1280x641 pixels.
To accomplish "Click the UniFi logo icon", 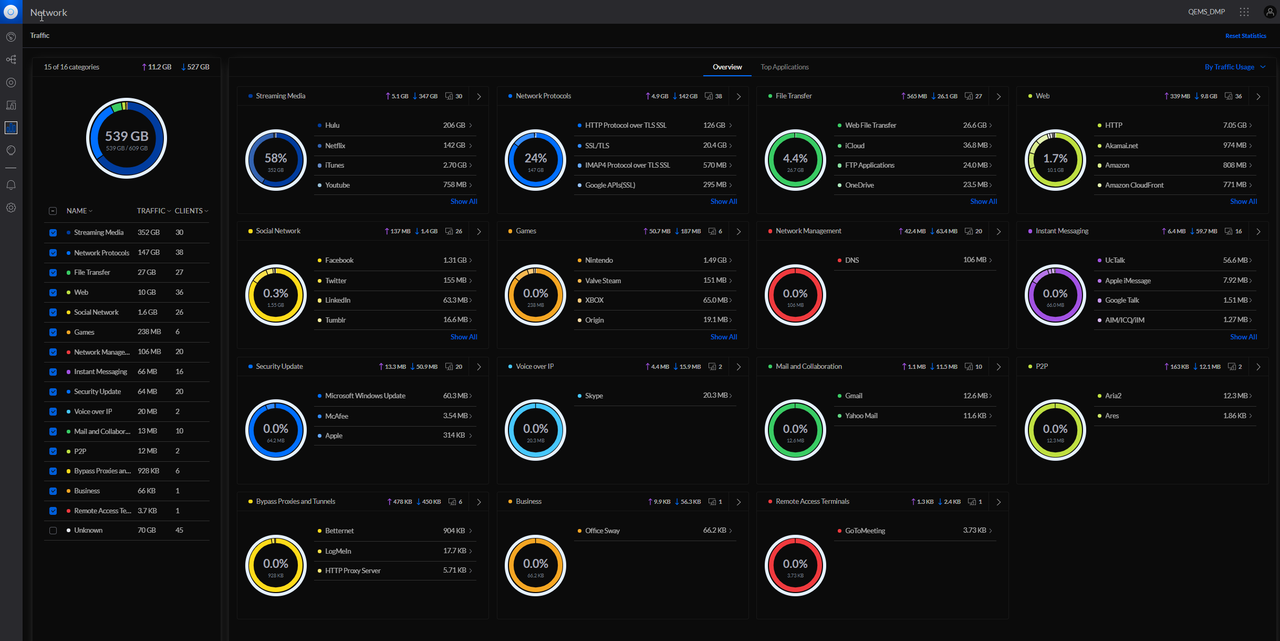I will point(11,12).
